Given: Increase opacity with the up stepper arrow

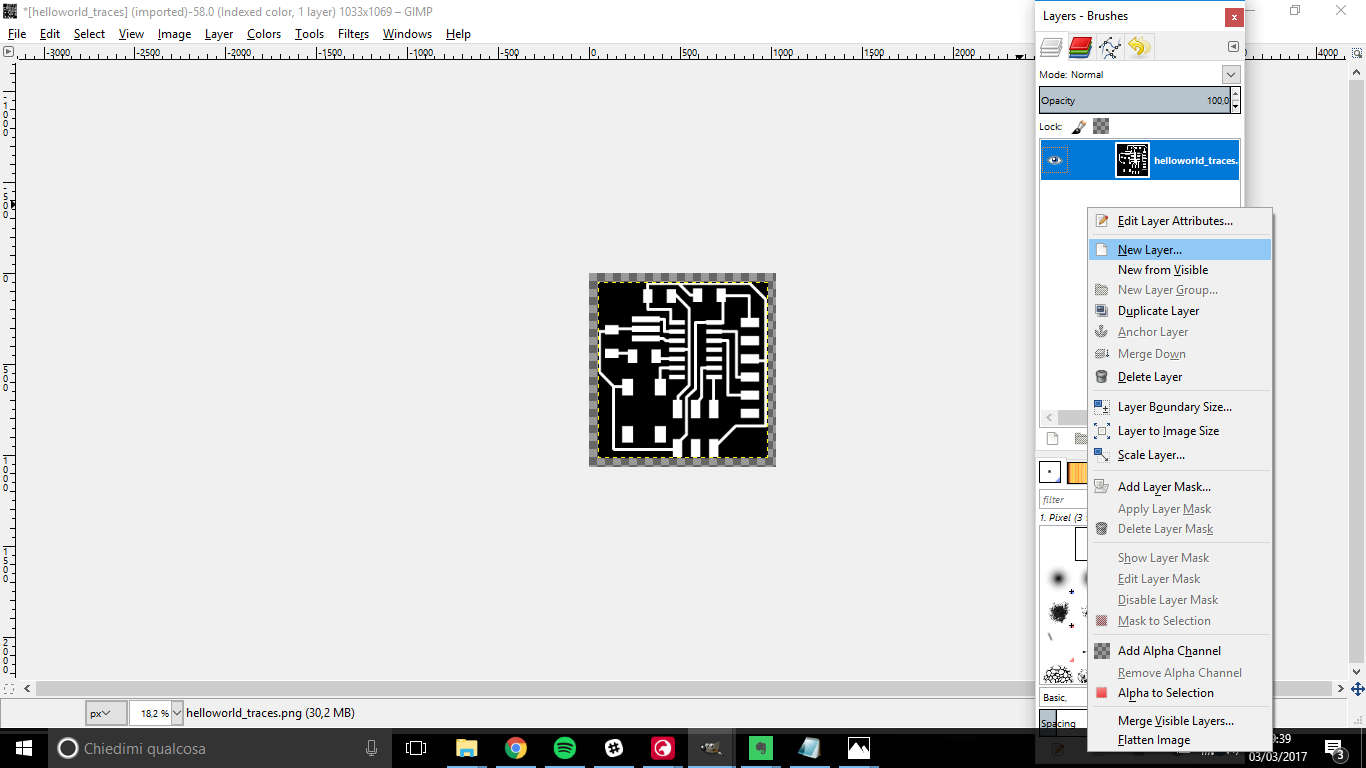Looking at the screenshot, I should 1236,94.
